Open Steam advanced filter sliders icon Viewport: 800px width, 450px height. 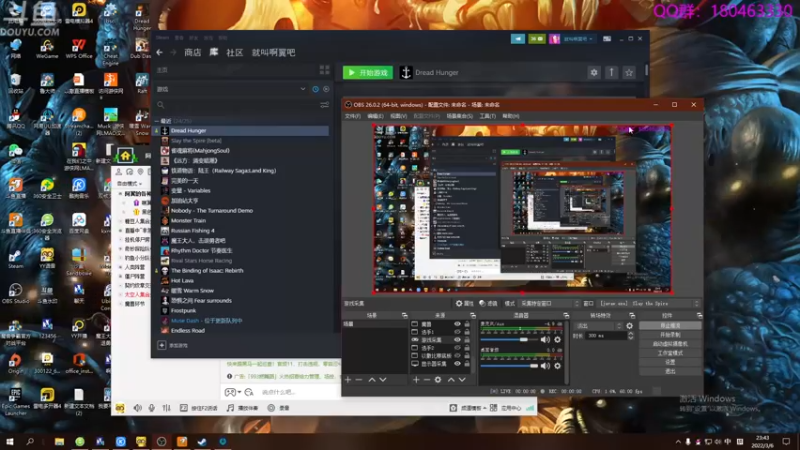[x=324, y=105]
